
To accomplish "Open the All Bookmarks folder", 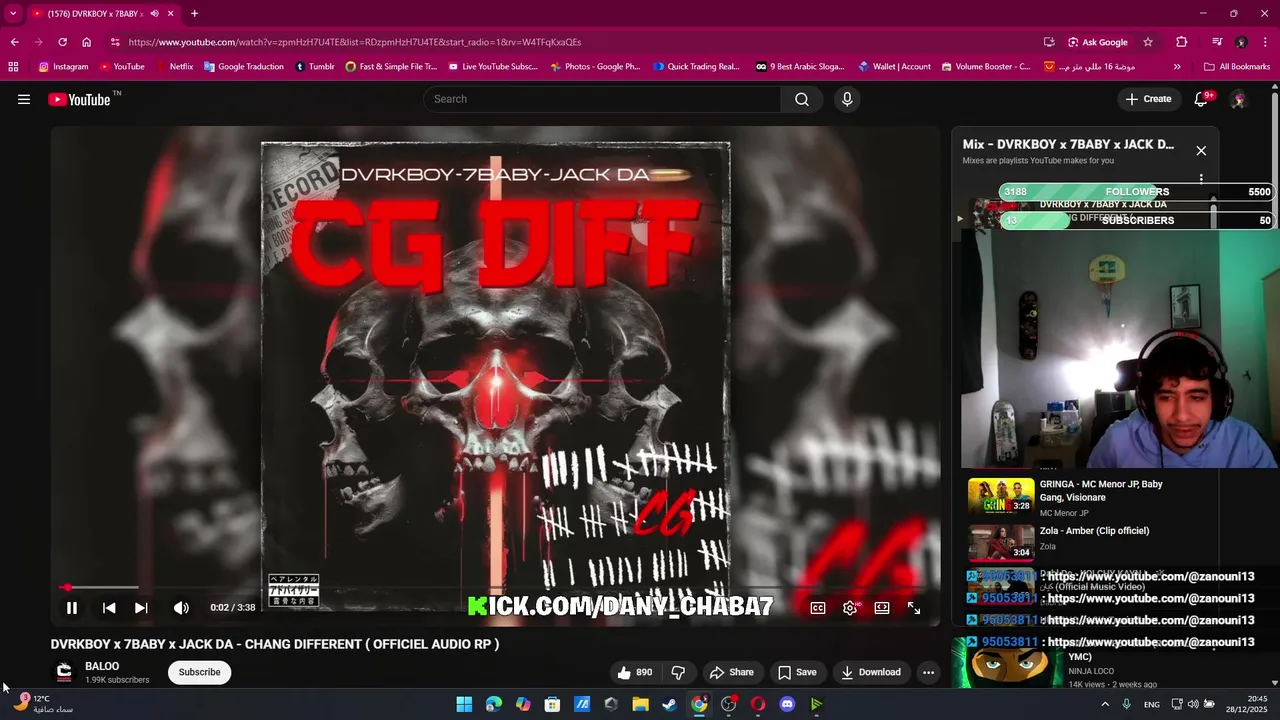I will click(1237, 67).
